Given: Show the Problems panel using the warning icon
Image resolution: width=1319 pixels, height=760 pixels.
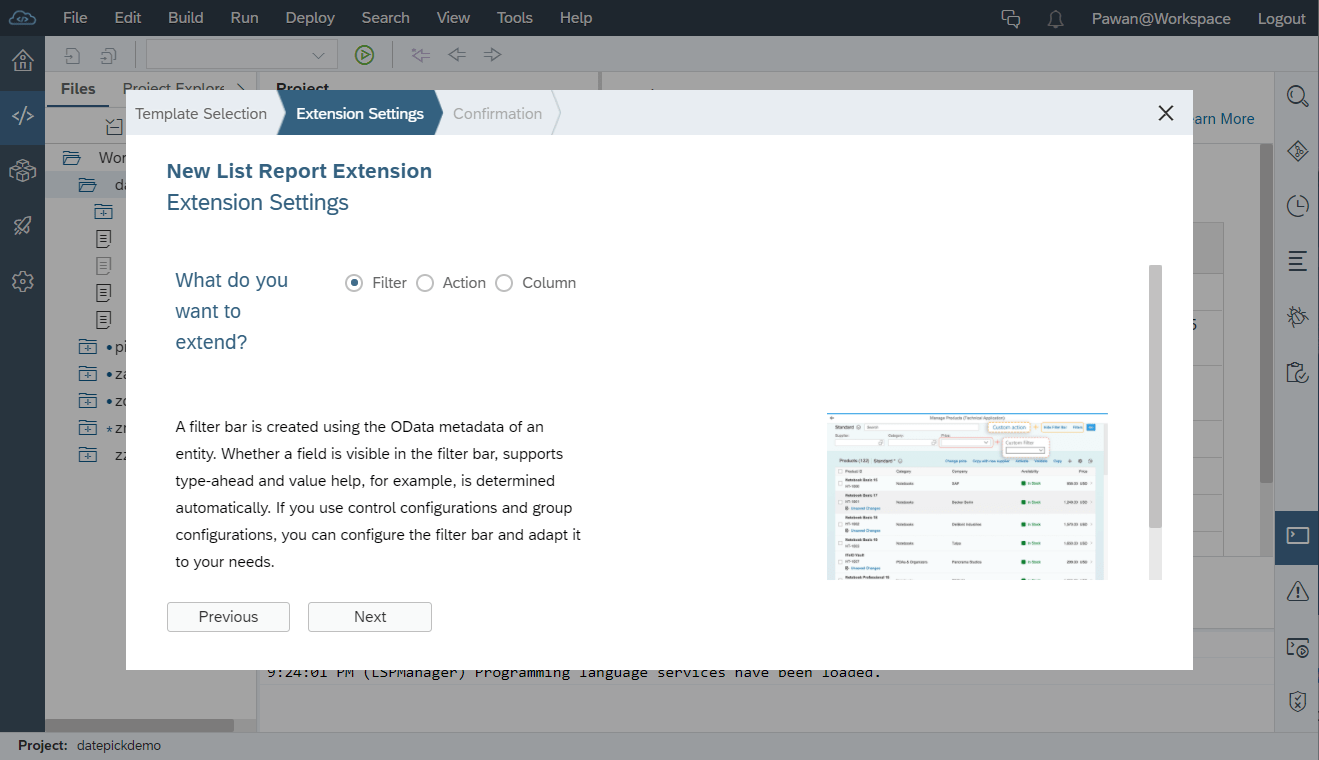Looking at the screenshot, I should click(1296, 590).
